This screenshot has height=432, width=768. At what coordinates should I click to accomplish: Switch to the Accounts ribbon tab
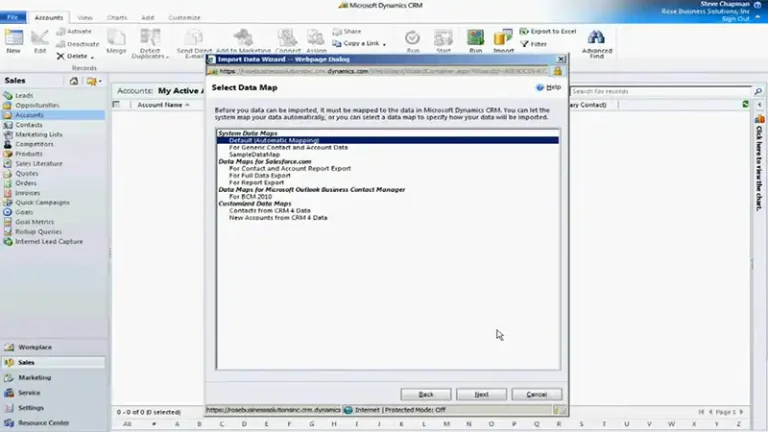48,18
